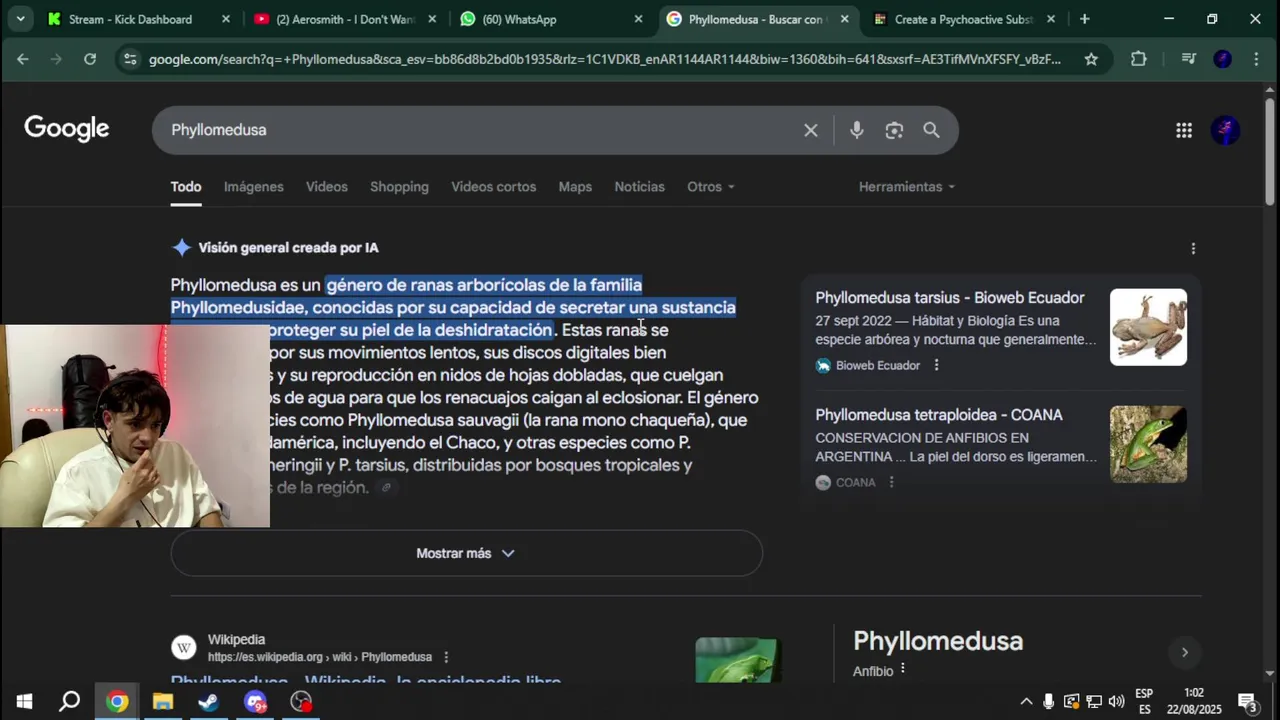Open the Chrome extensions menu

(1138, 59)
